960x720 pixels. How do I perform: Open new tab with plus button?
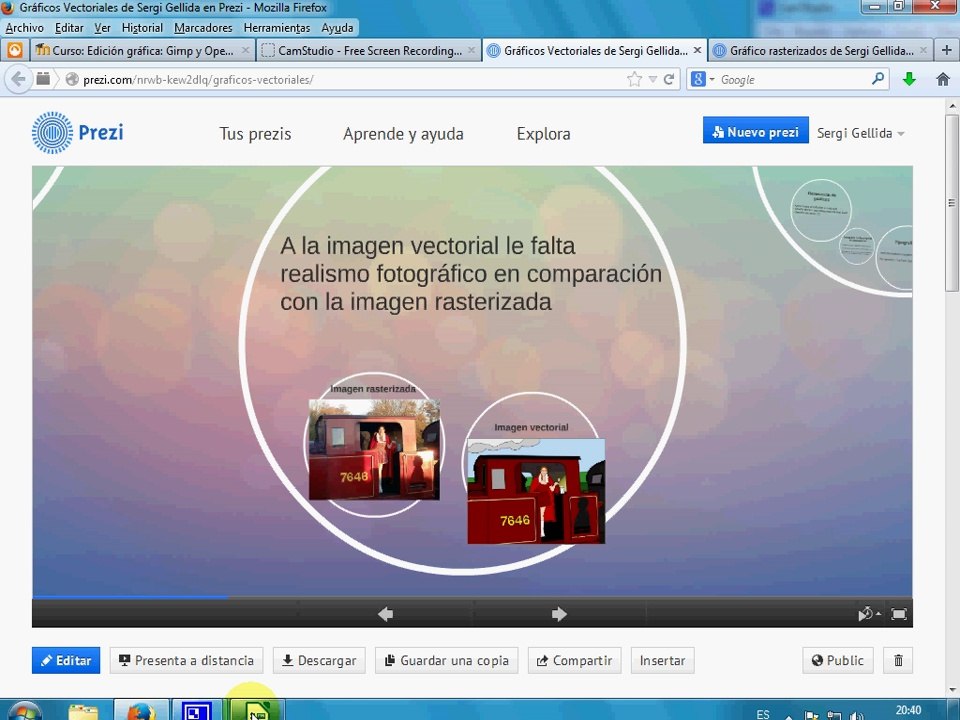coord(947,50)
